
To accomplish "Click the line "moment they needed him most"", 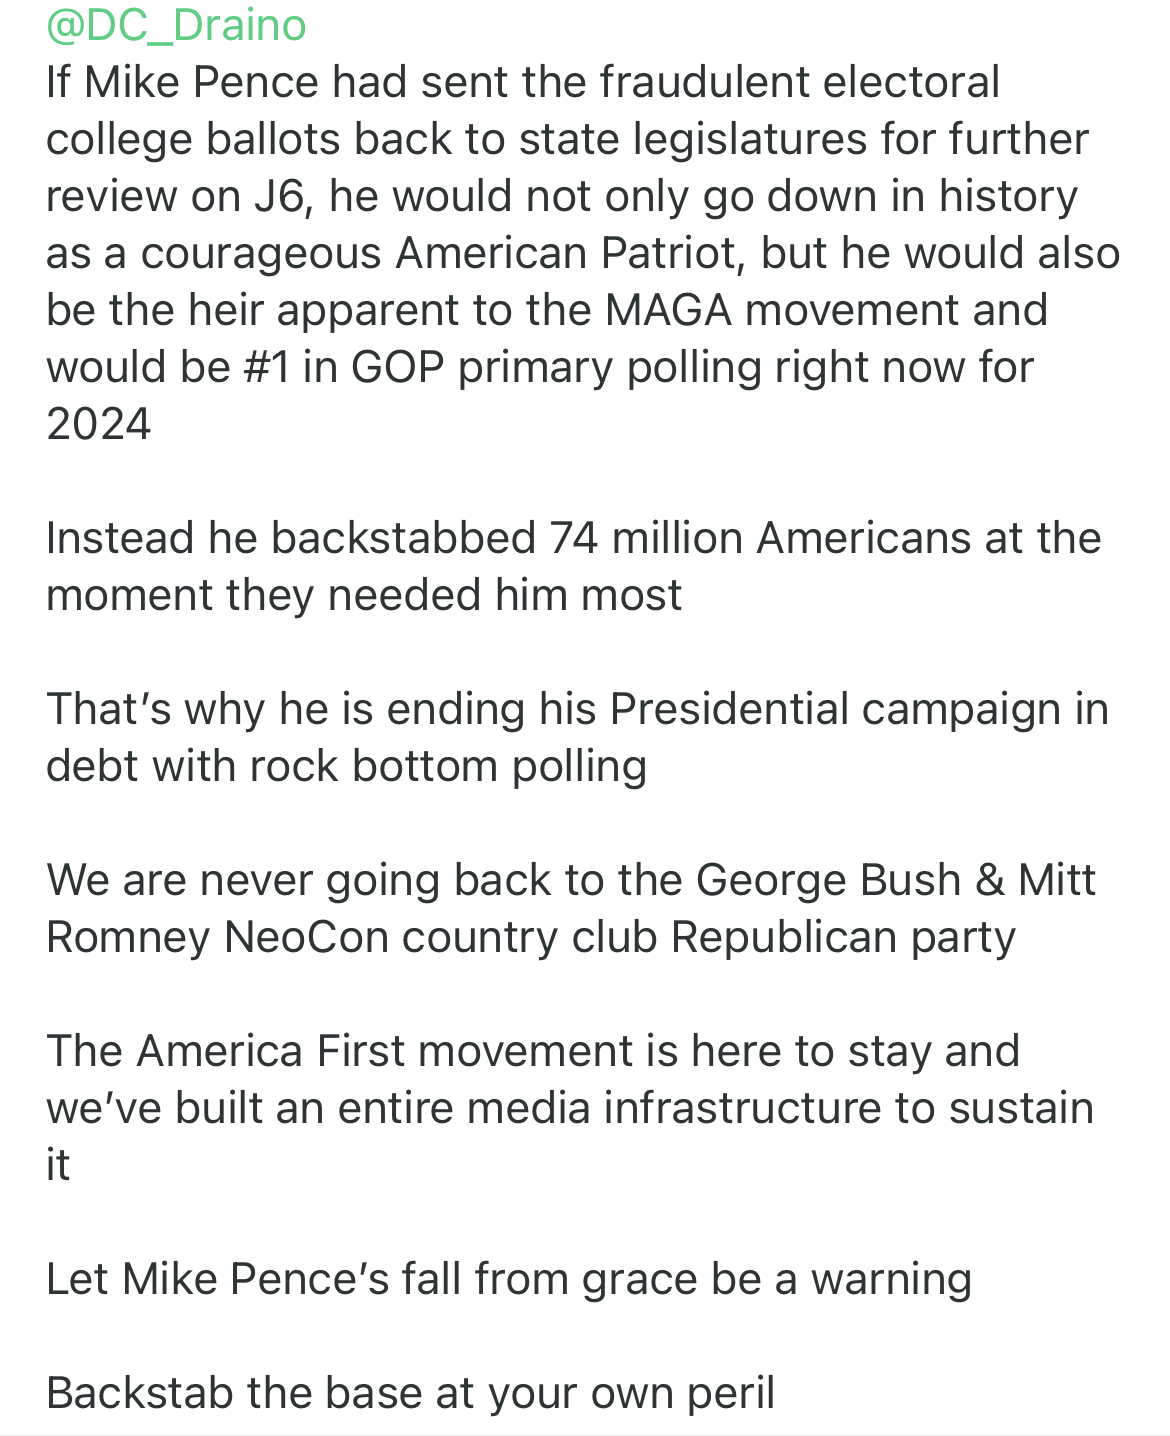I will pos(364,595).
